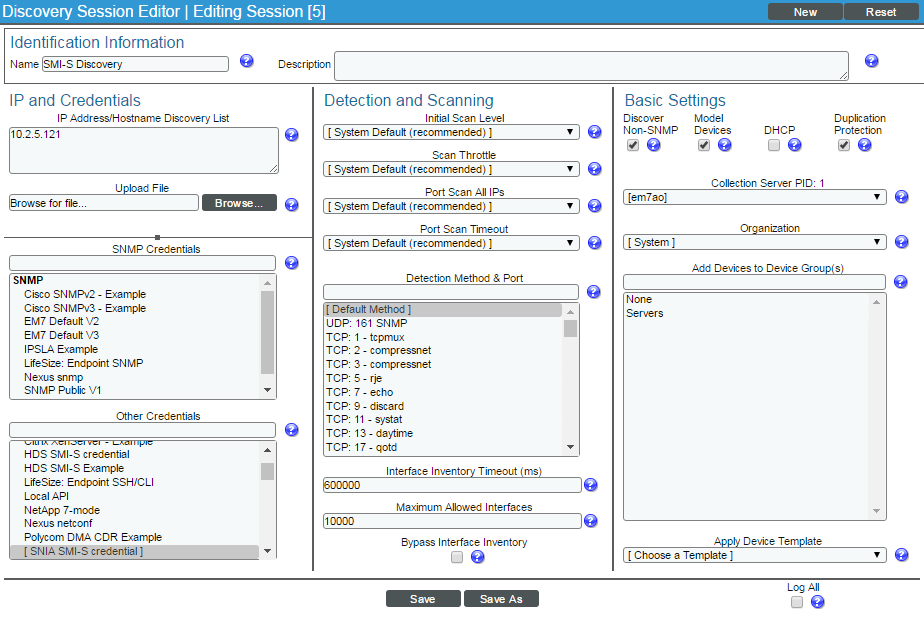The height and width of the screenshot is (625, 924).
Task: Open help for Duplication Protection
Action: (864, 145)
